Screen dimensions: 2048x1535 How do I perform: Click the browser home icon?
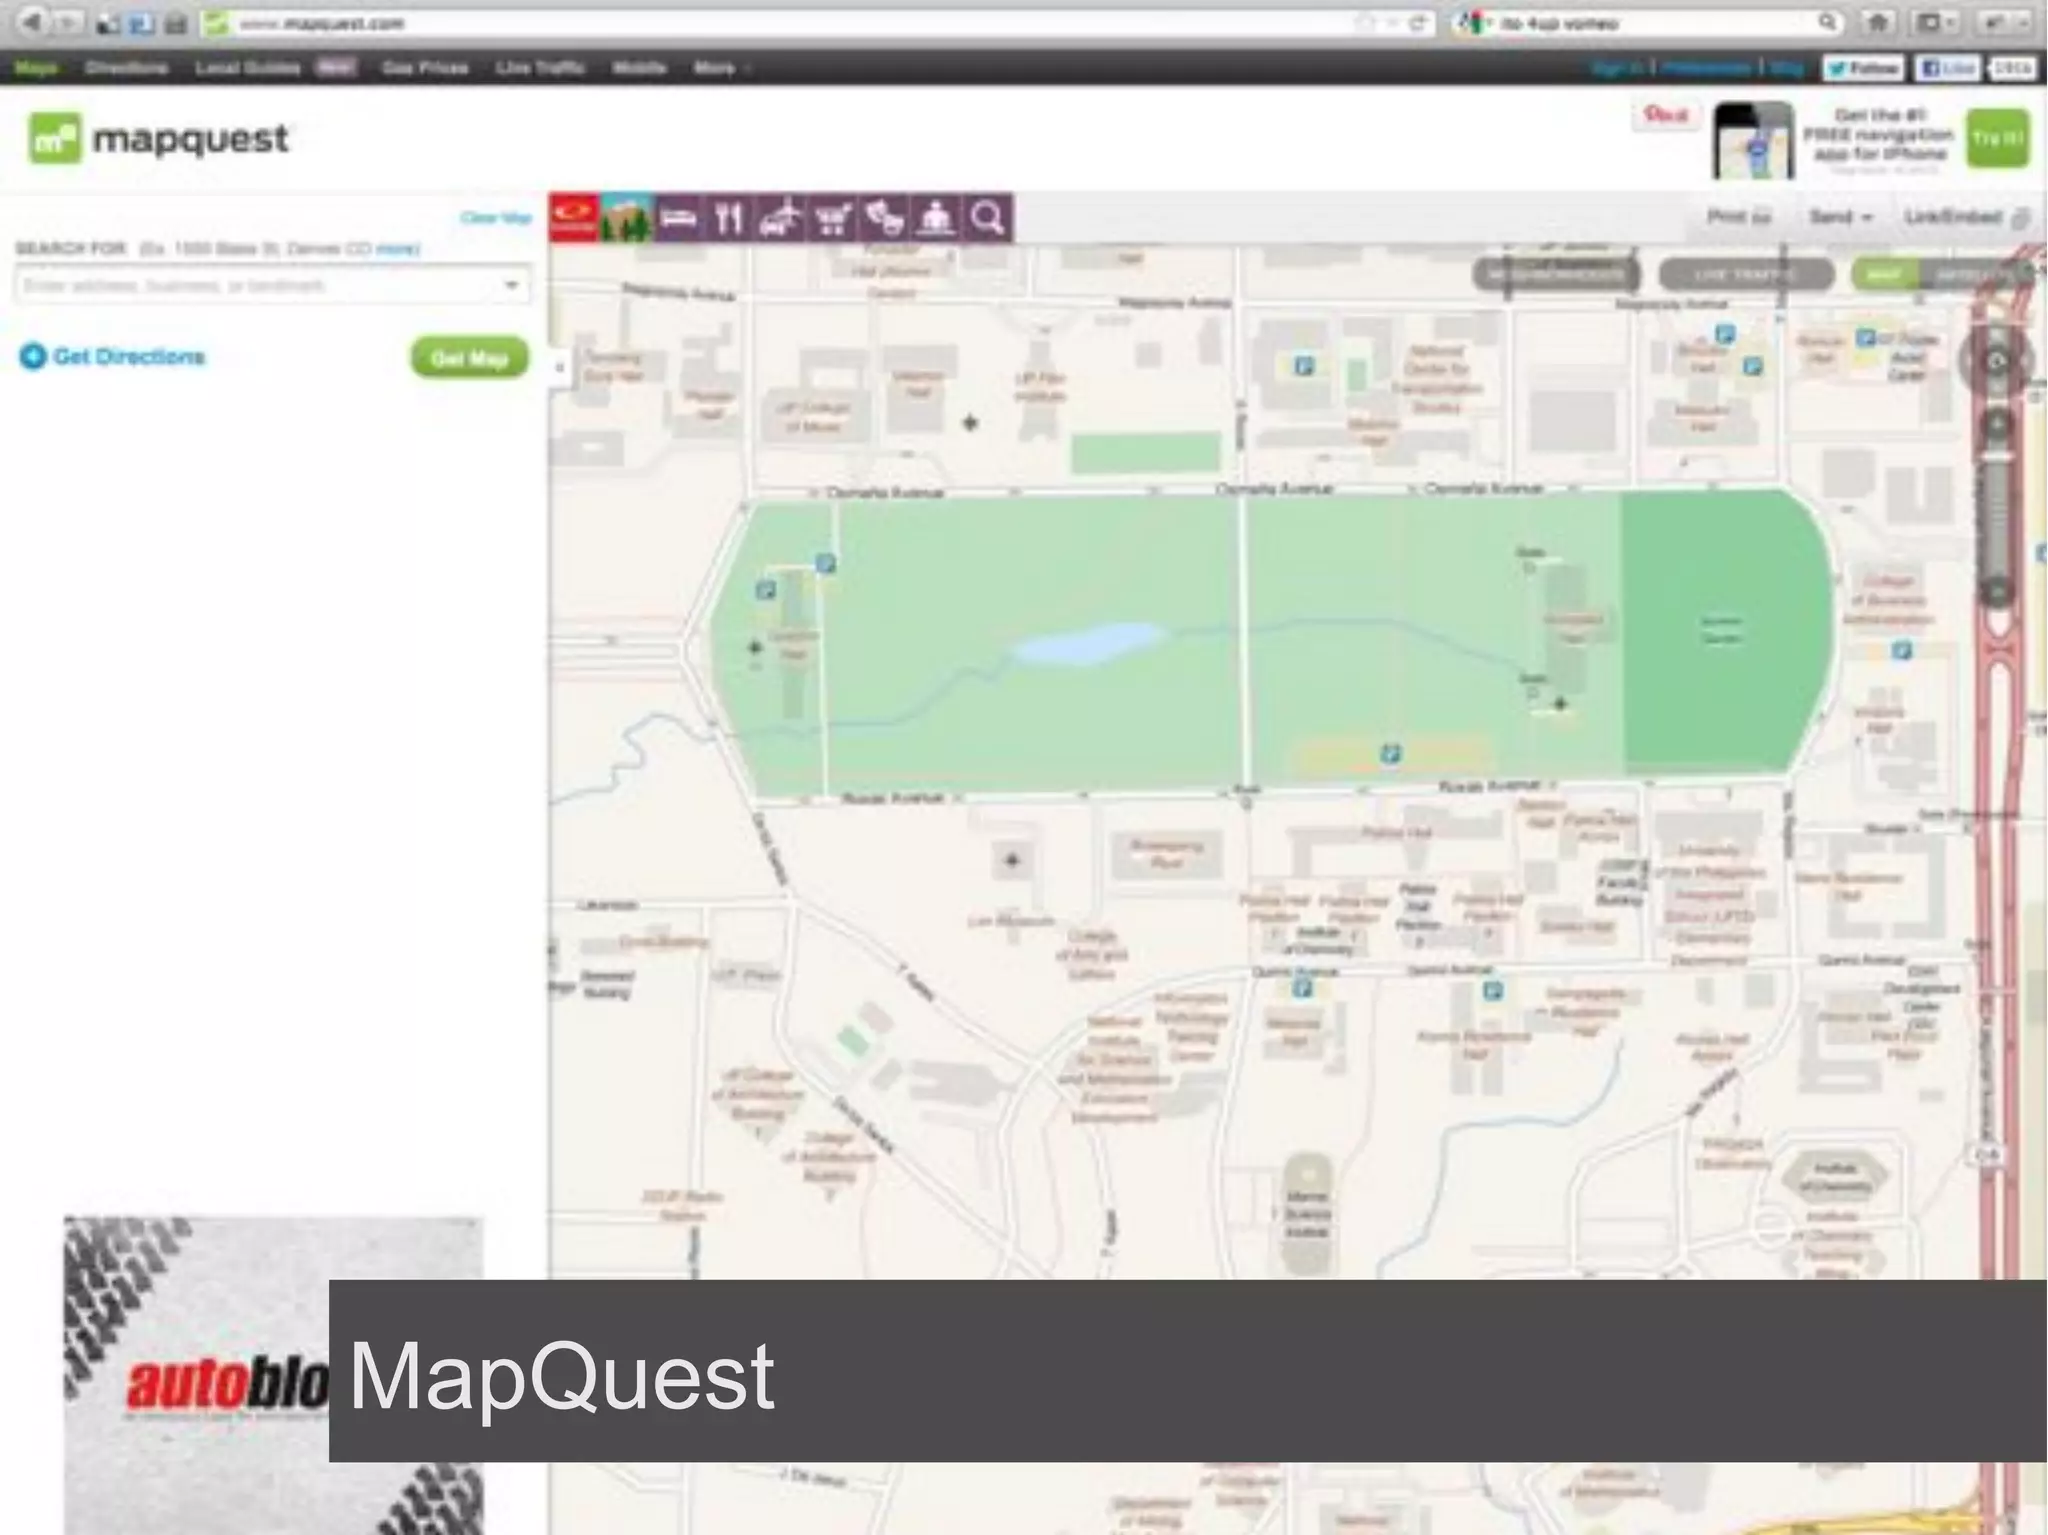(1880, 22)
